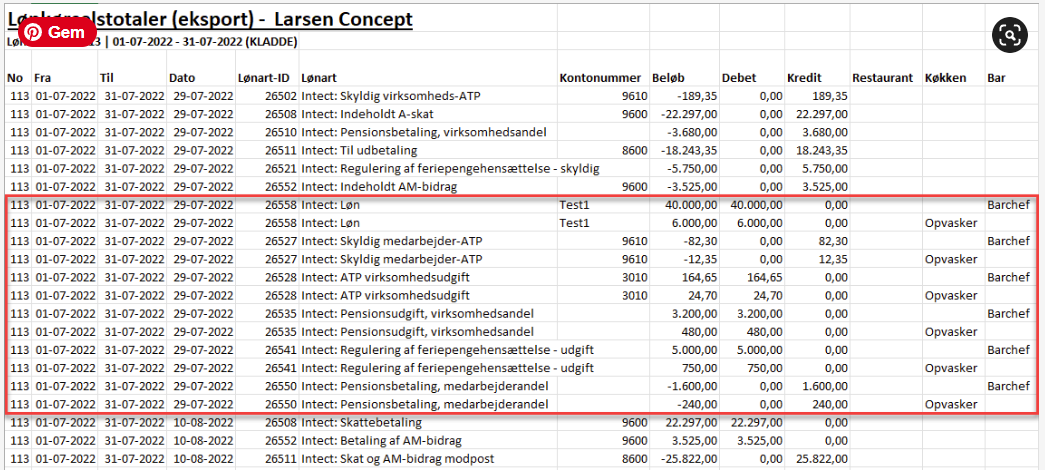Select the Lønart-ID cell 26502
Viewport: 1045px width, 470px height.
pyautogui.click(x=280, y=96)
